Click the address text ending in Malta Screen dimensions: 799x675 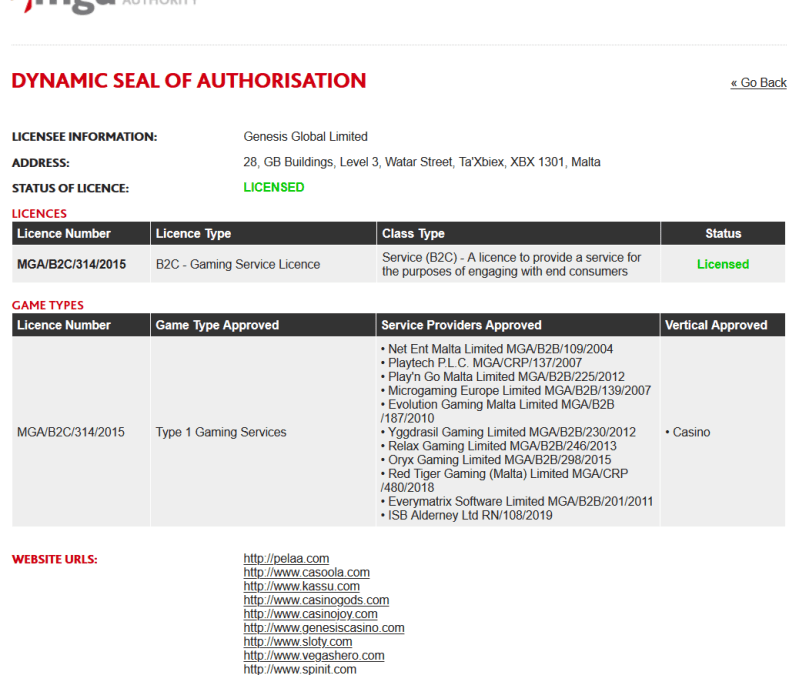coord(421,162)
